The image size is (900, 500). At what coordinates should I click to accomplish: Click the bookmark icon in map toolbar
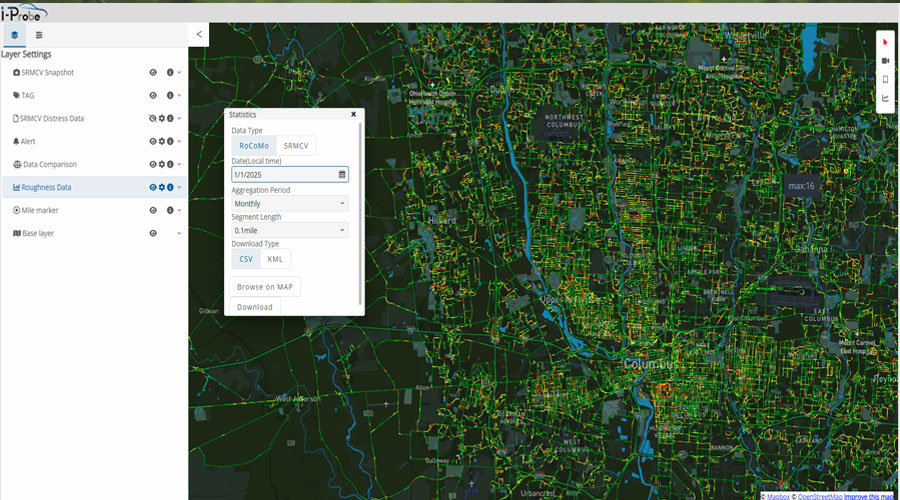(x=885, y=80)
